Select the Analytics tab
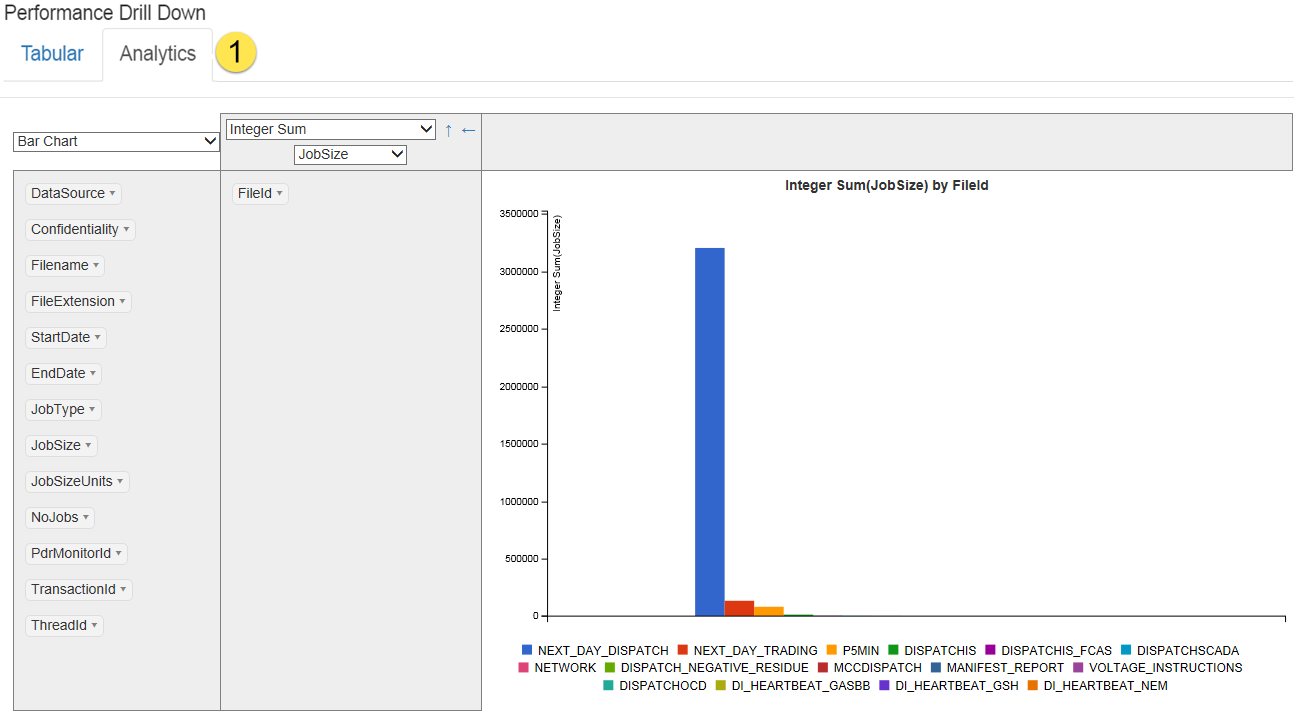Screen dimensions: 1294x719 157,54
